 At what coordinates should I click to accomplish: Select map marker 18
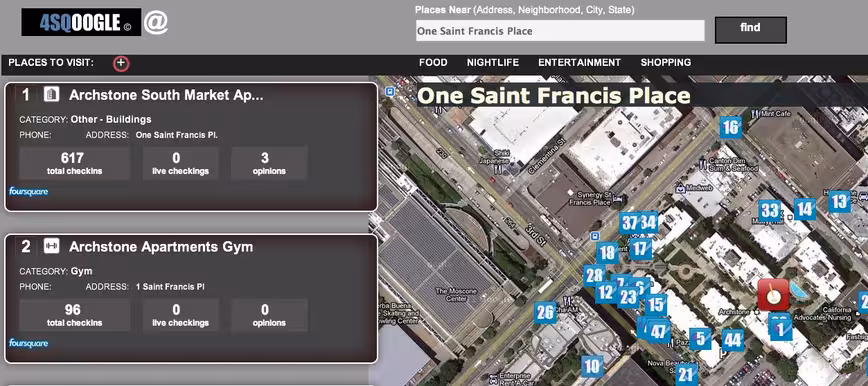(x=607, y=253)
